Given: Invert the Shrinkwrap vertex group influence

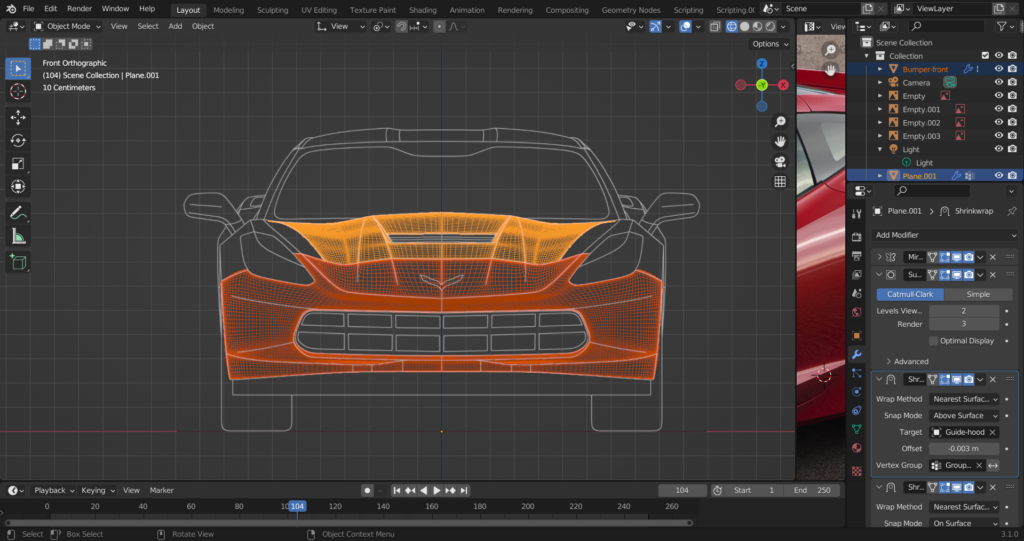Looking at the screenshot, I should (x=993, y=465).
